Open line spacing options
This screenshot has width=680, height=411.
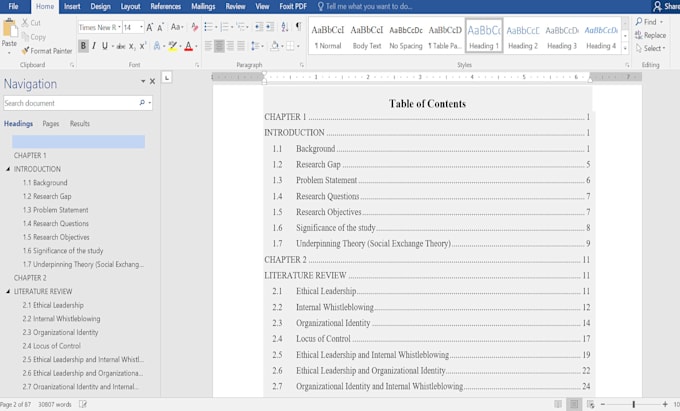pyautogui.click(x=255, y=46)
